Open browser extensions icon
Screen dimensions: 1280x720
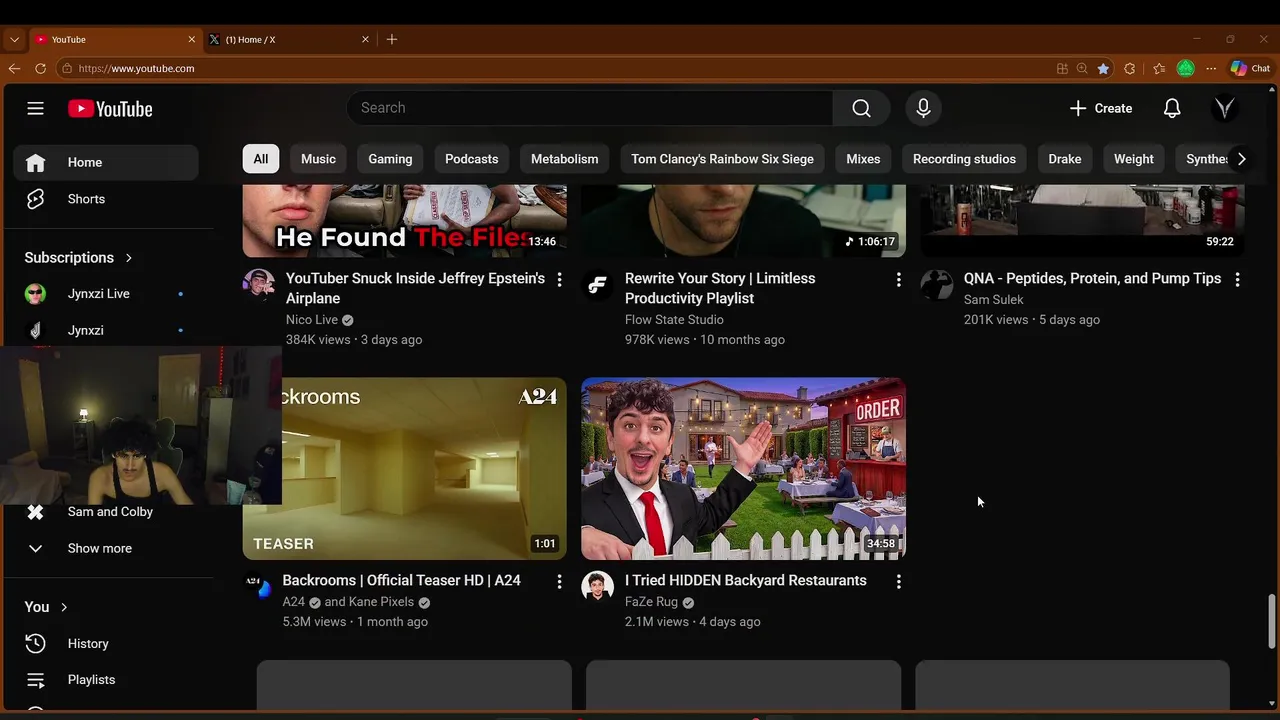[x=1130, y=68]
